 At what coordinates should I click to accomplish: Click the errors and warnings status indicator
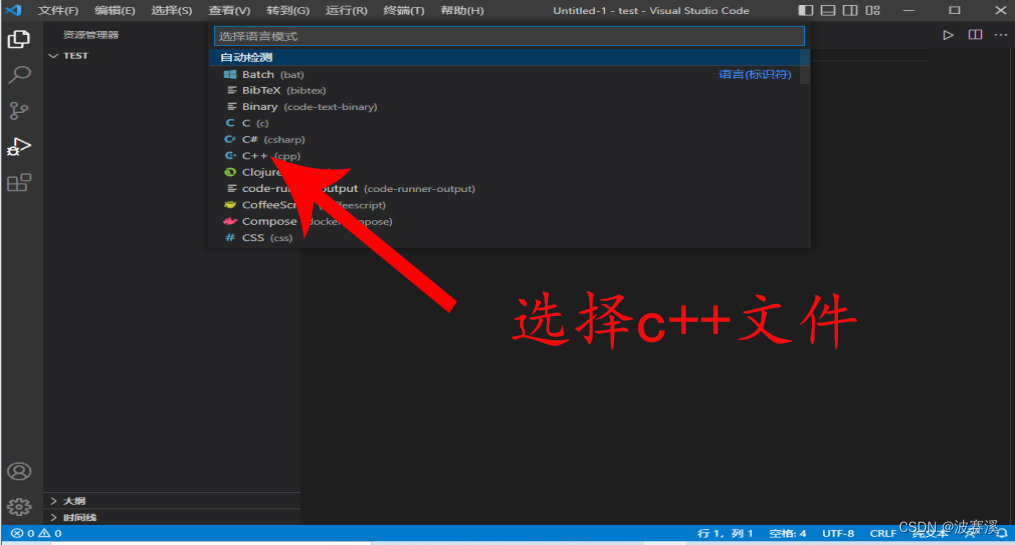pos(36,533)
